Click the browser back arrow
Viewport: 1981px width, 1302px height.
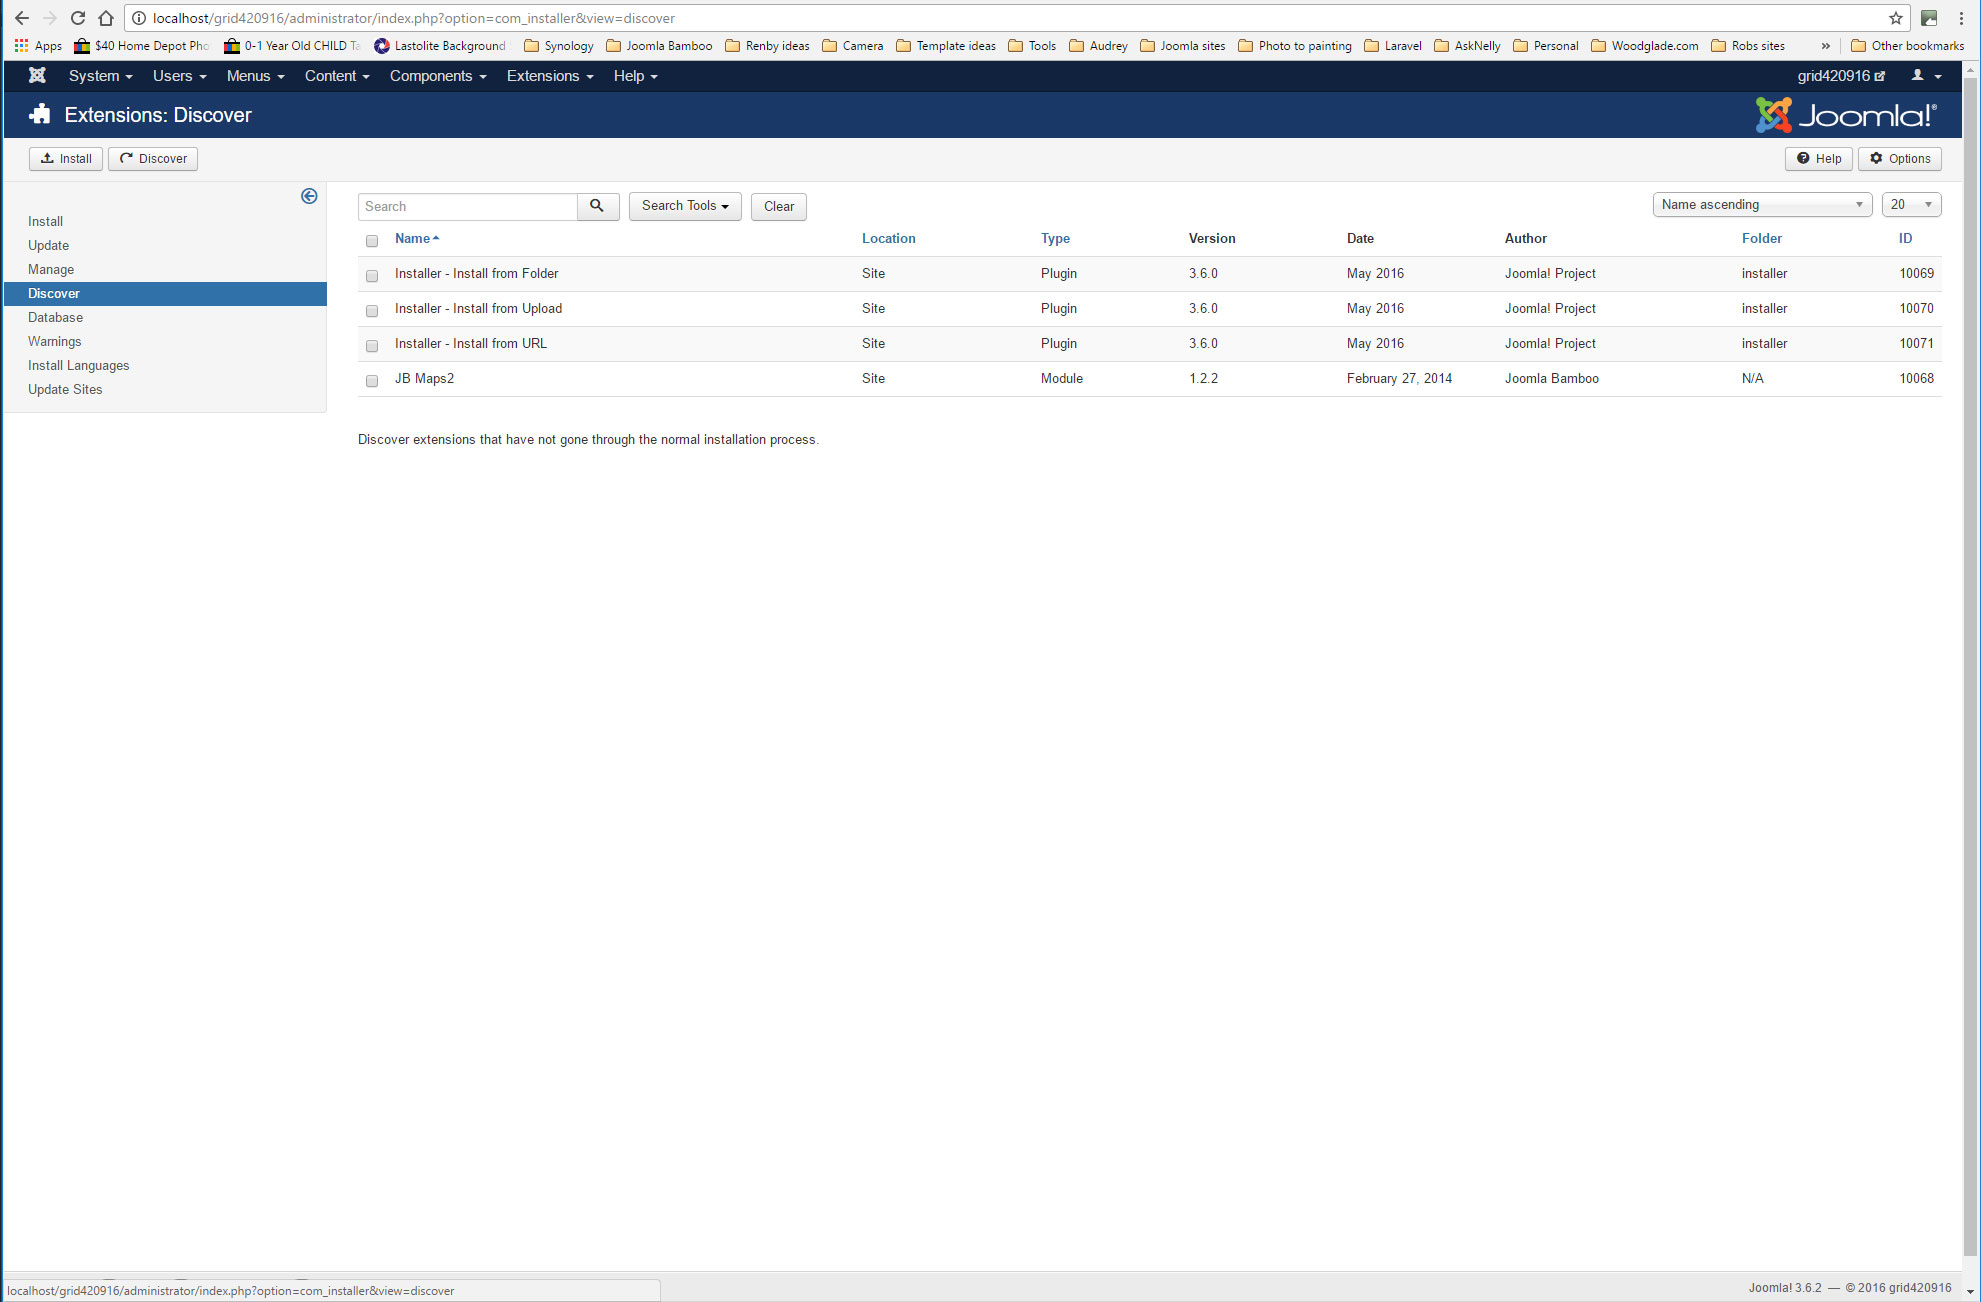click(21, 18)
